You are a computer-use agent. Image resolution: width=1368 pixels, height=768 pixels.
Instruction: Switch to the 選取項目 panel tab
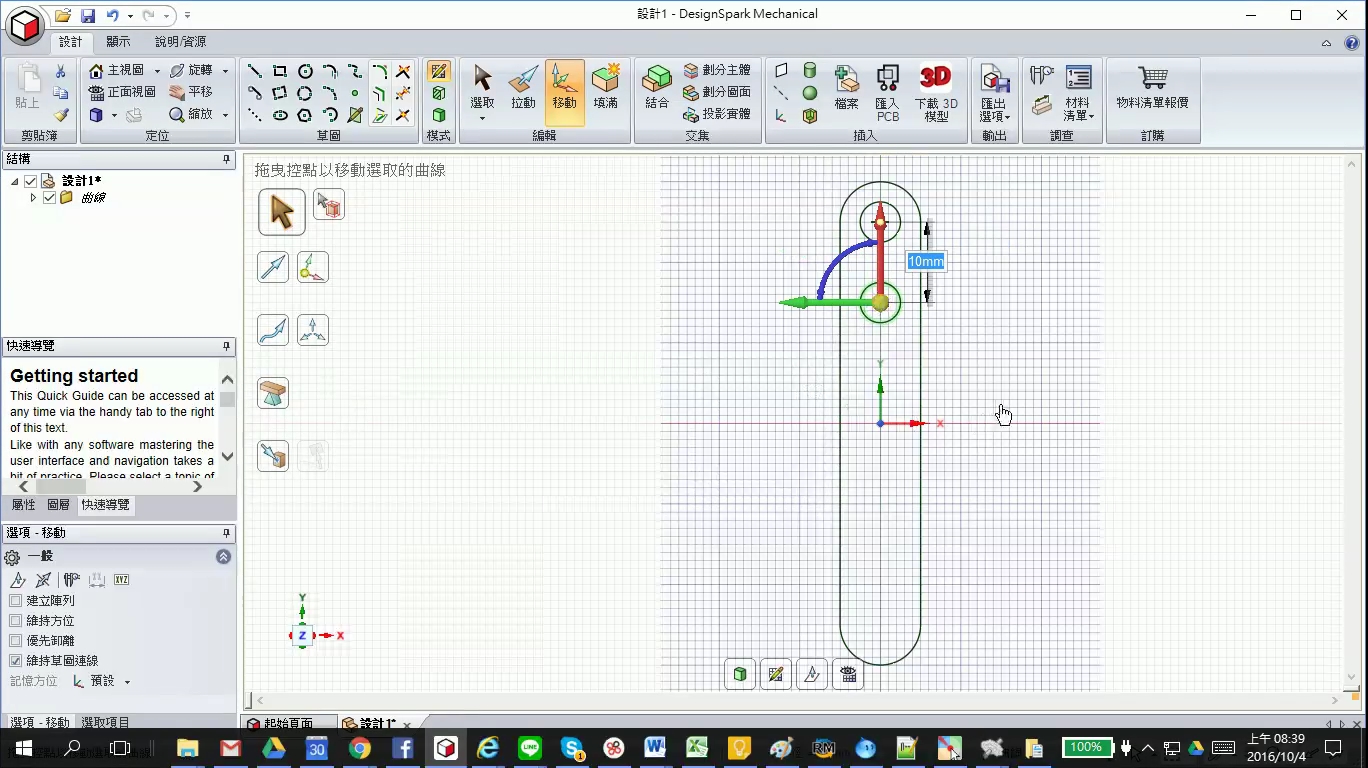[105, 722]
